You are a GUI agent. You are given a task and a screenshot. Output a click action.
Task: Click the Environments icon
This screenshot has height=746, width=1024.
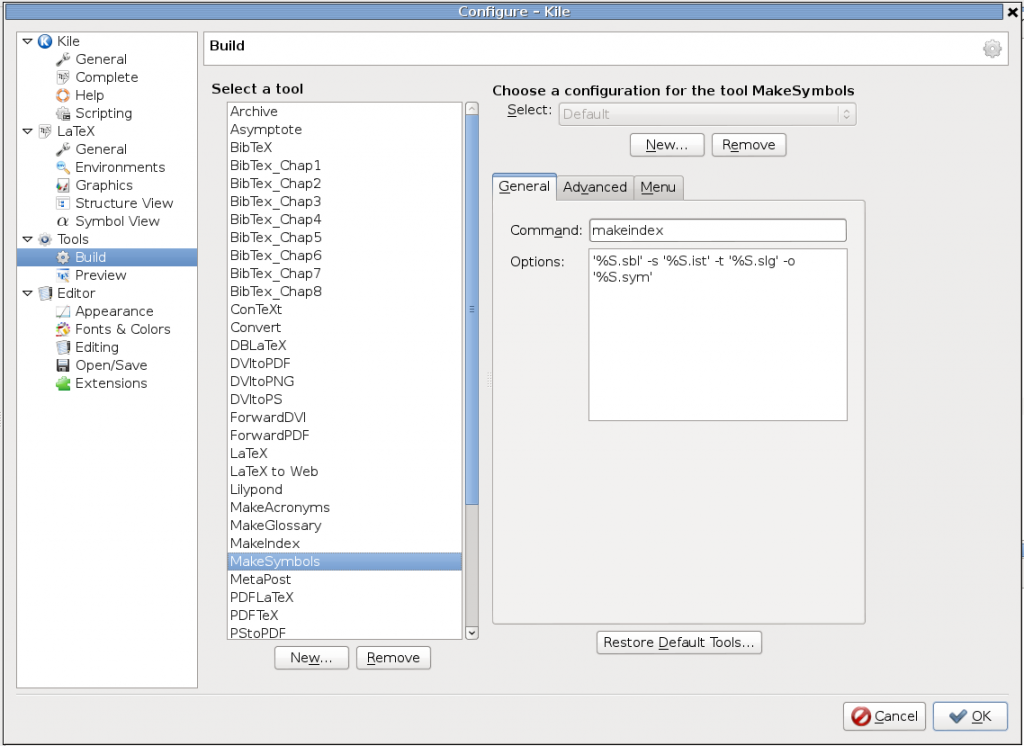tap(63, 167)
